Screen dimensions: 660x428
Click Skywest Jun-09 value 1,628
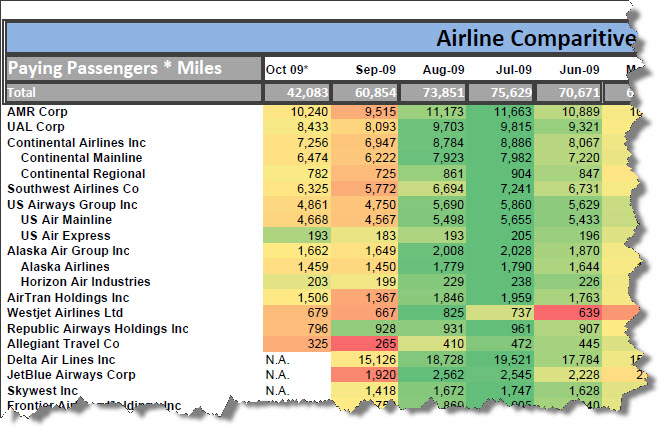coord(568,391)
